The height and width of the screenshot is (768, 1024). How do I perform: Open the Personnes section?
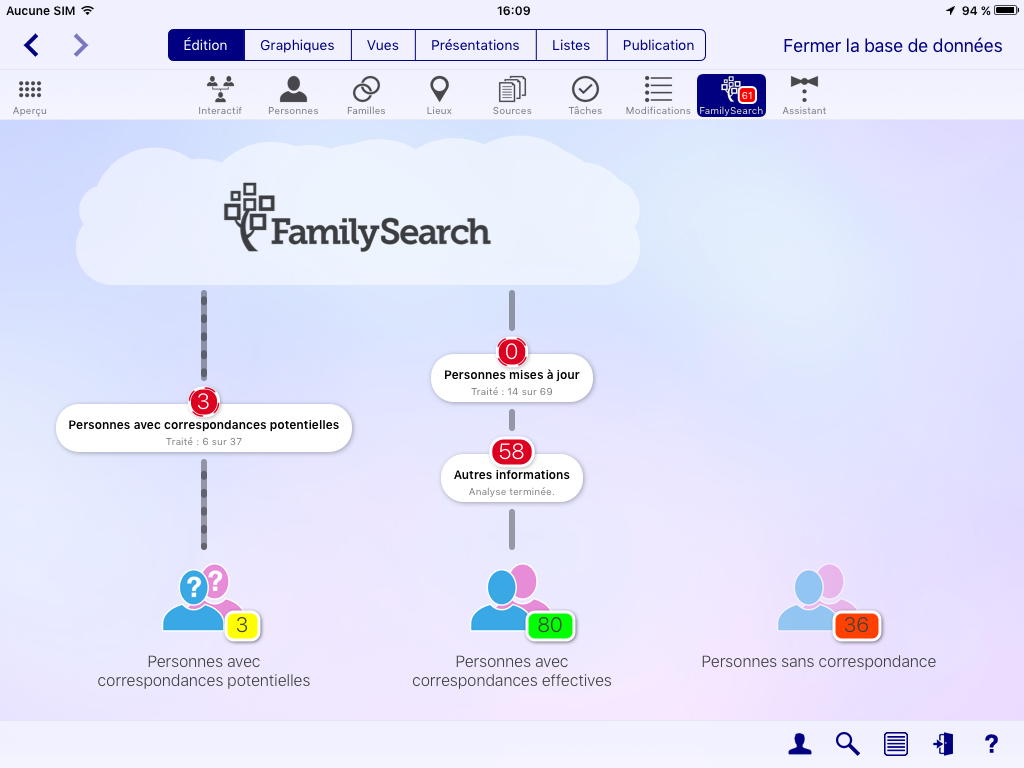293,95
